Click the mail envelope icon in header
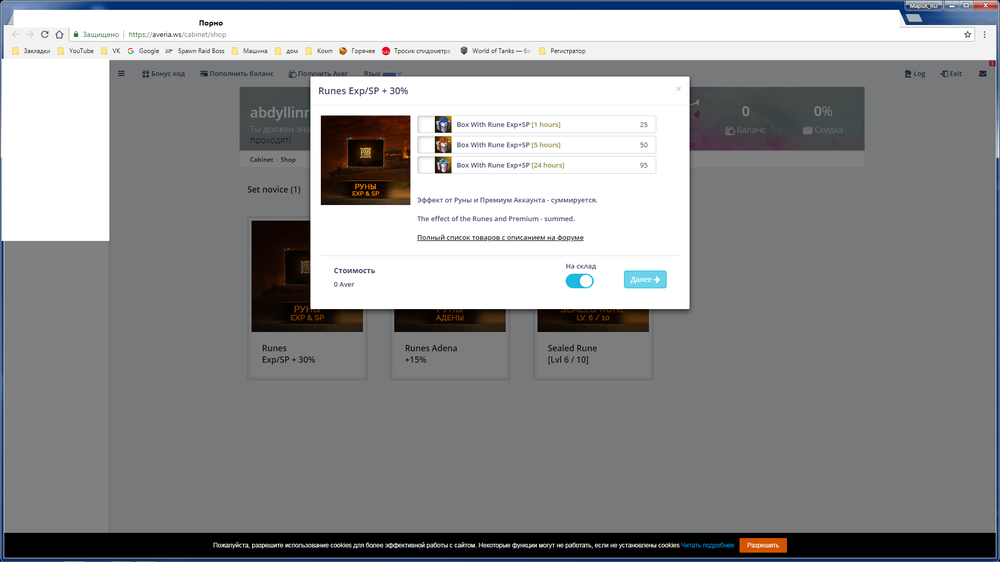Image resolution: width=1000 pixels, height=562 pixels. tap(982, 74)
